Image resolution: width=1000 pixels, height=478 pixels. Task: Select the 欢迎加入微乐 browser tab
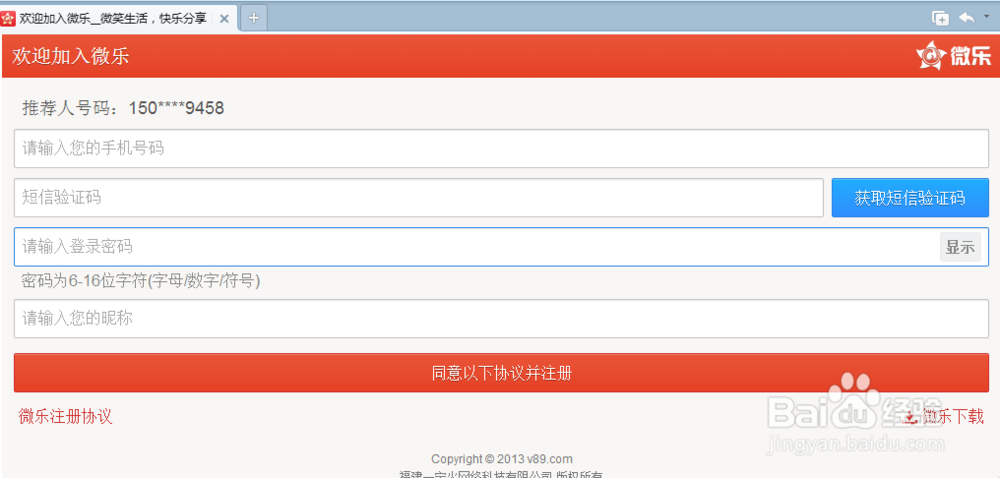click(x=119, y=18)
